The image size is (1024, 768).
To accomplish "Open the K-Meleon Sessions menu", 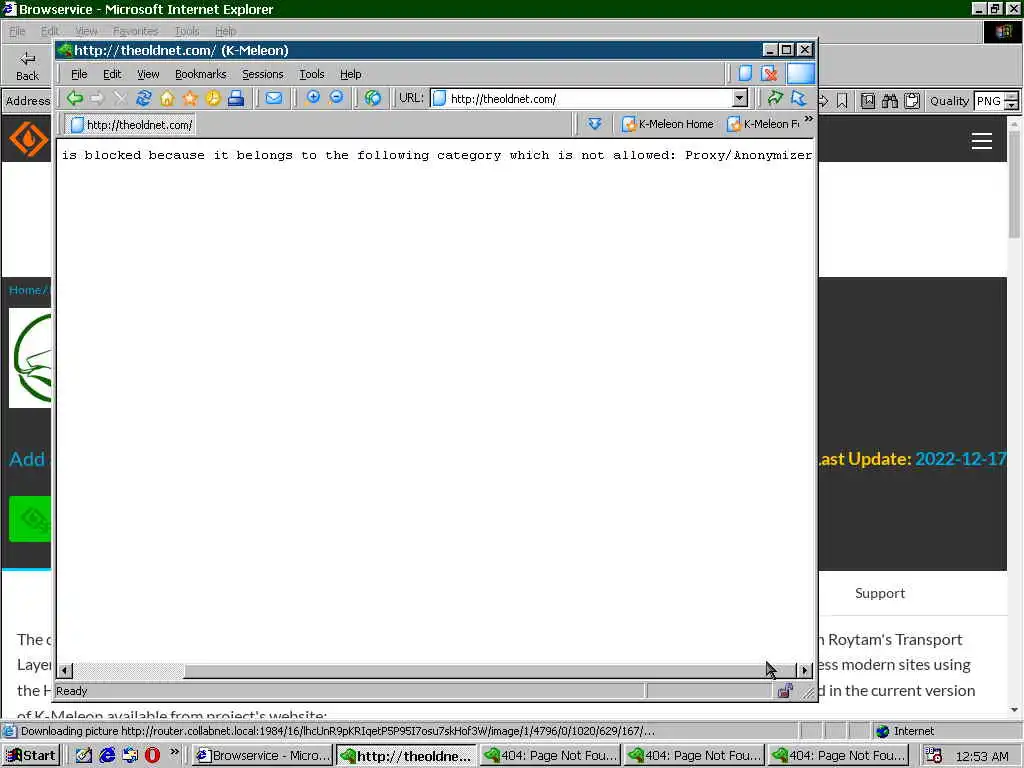I will pyautogui.click(x=263, y=74).
